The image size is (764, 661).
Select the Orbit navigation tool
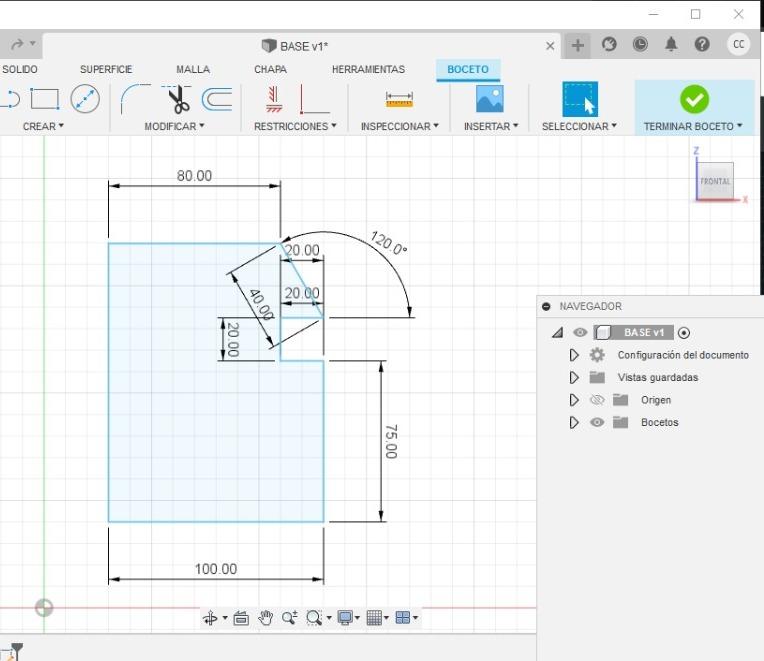click(x=210, y=618)
